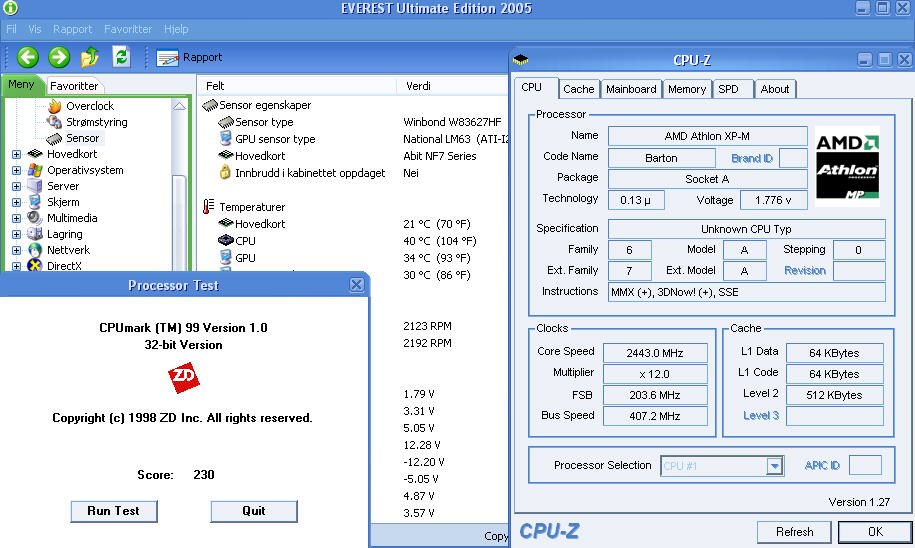The width and height of the screenshot is (915, 548).
Task: Click the Operativsystem Windows flag icon
Action: [x=35, y=170]
